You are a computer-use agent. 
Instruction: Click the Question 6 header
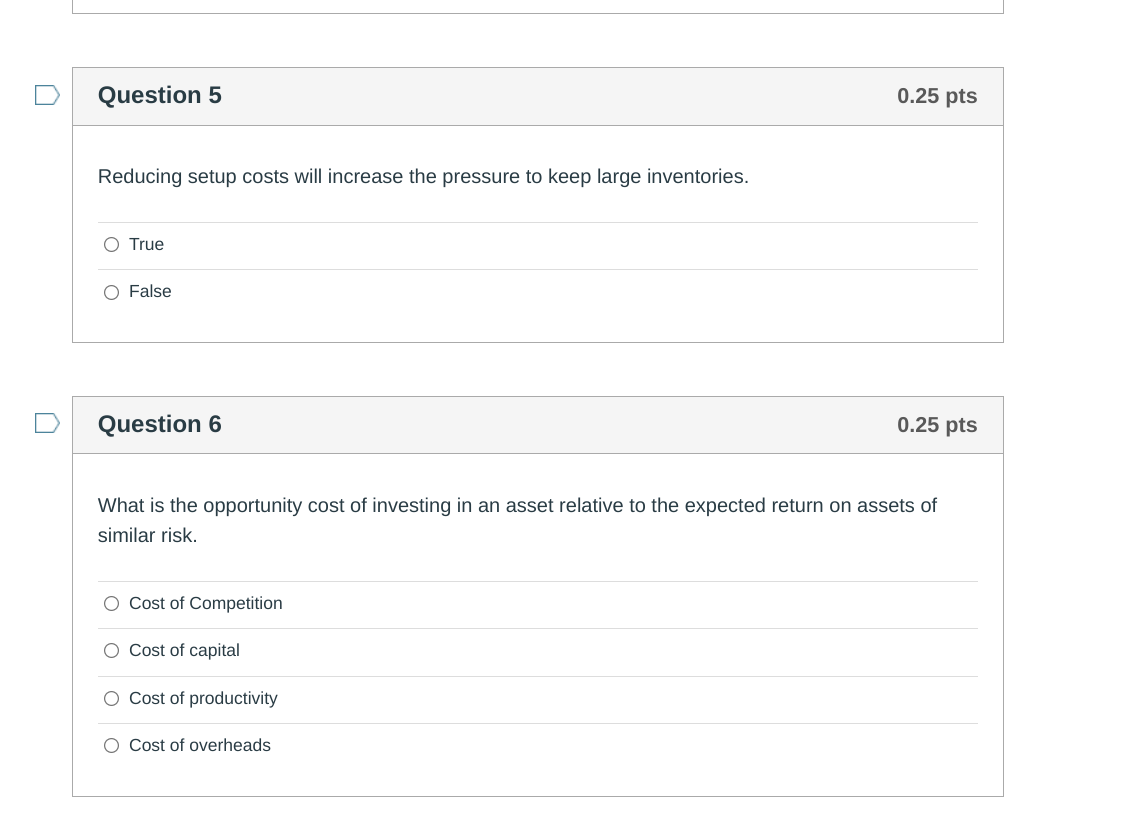(x=159, y=424)
